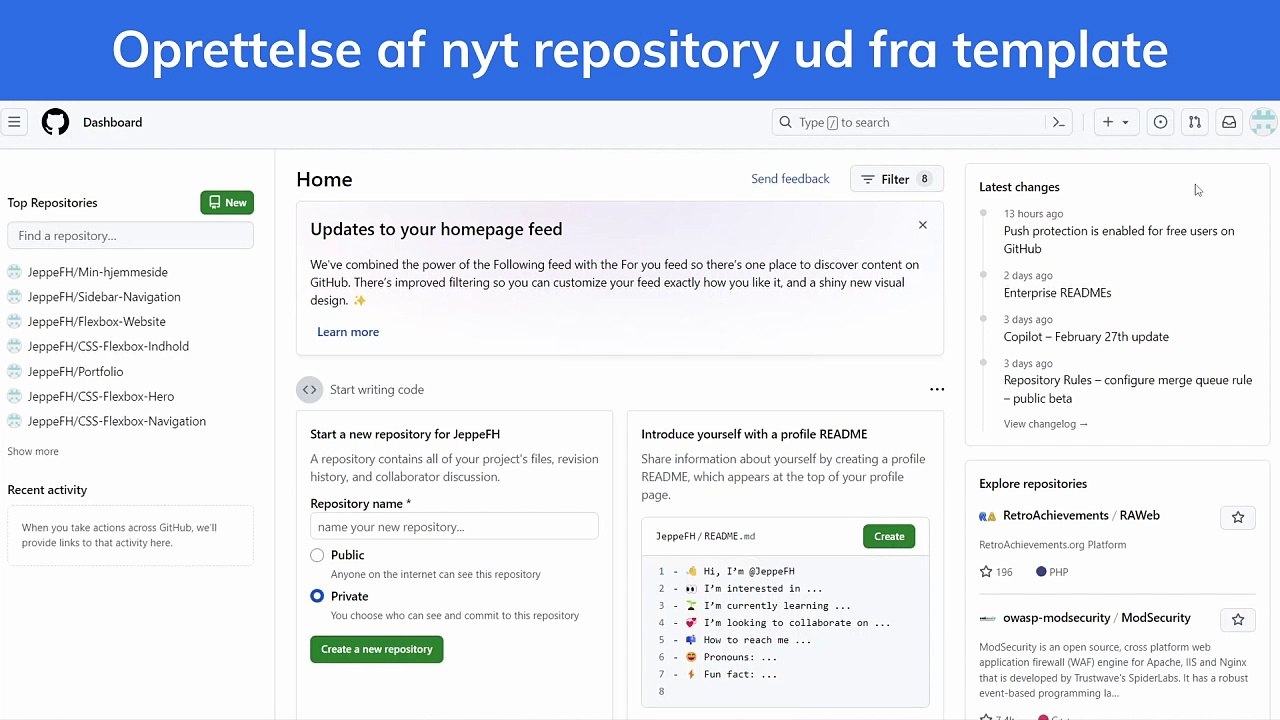Open the Issues icon in header
Screen dimensions: 1280x720
(x=1160, y=122)
